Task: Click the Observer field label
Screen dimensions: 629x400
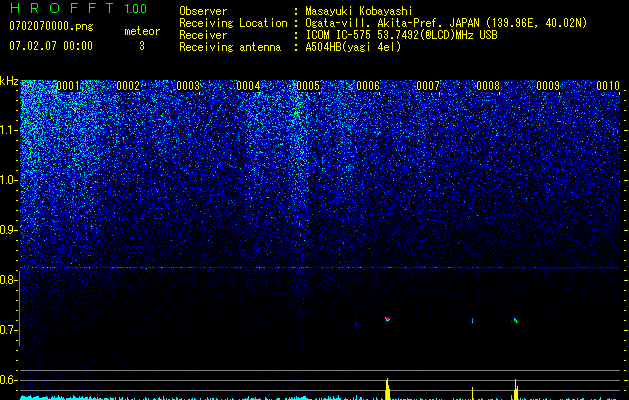Action: [203, 11]
